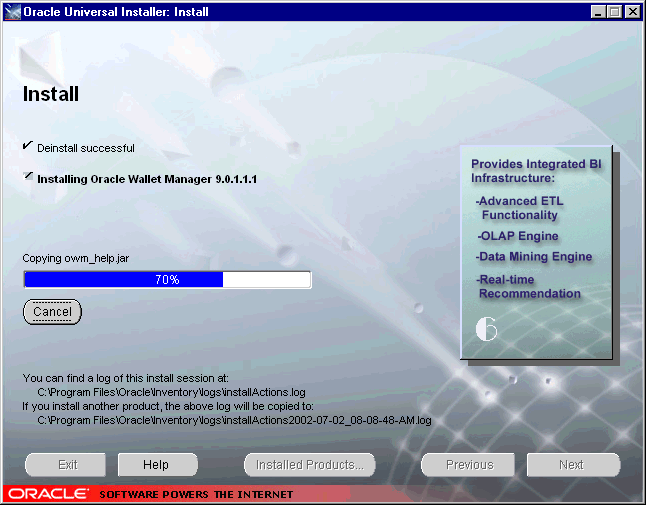This screenshot has width=646, height=505.
Task: Click 'Copying owm_help.jar' status text
Action: coord(76,258)
